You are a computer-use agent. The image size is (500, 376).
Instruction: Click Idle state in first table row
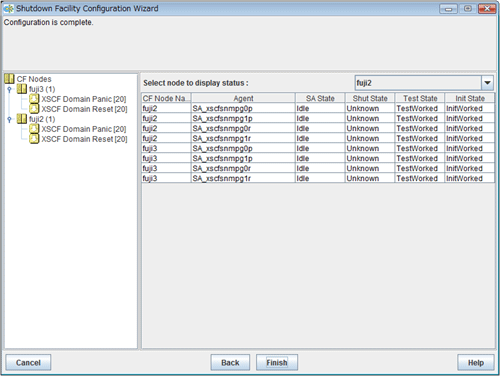coord(320,108)
